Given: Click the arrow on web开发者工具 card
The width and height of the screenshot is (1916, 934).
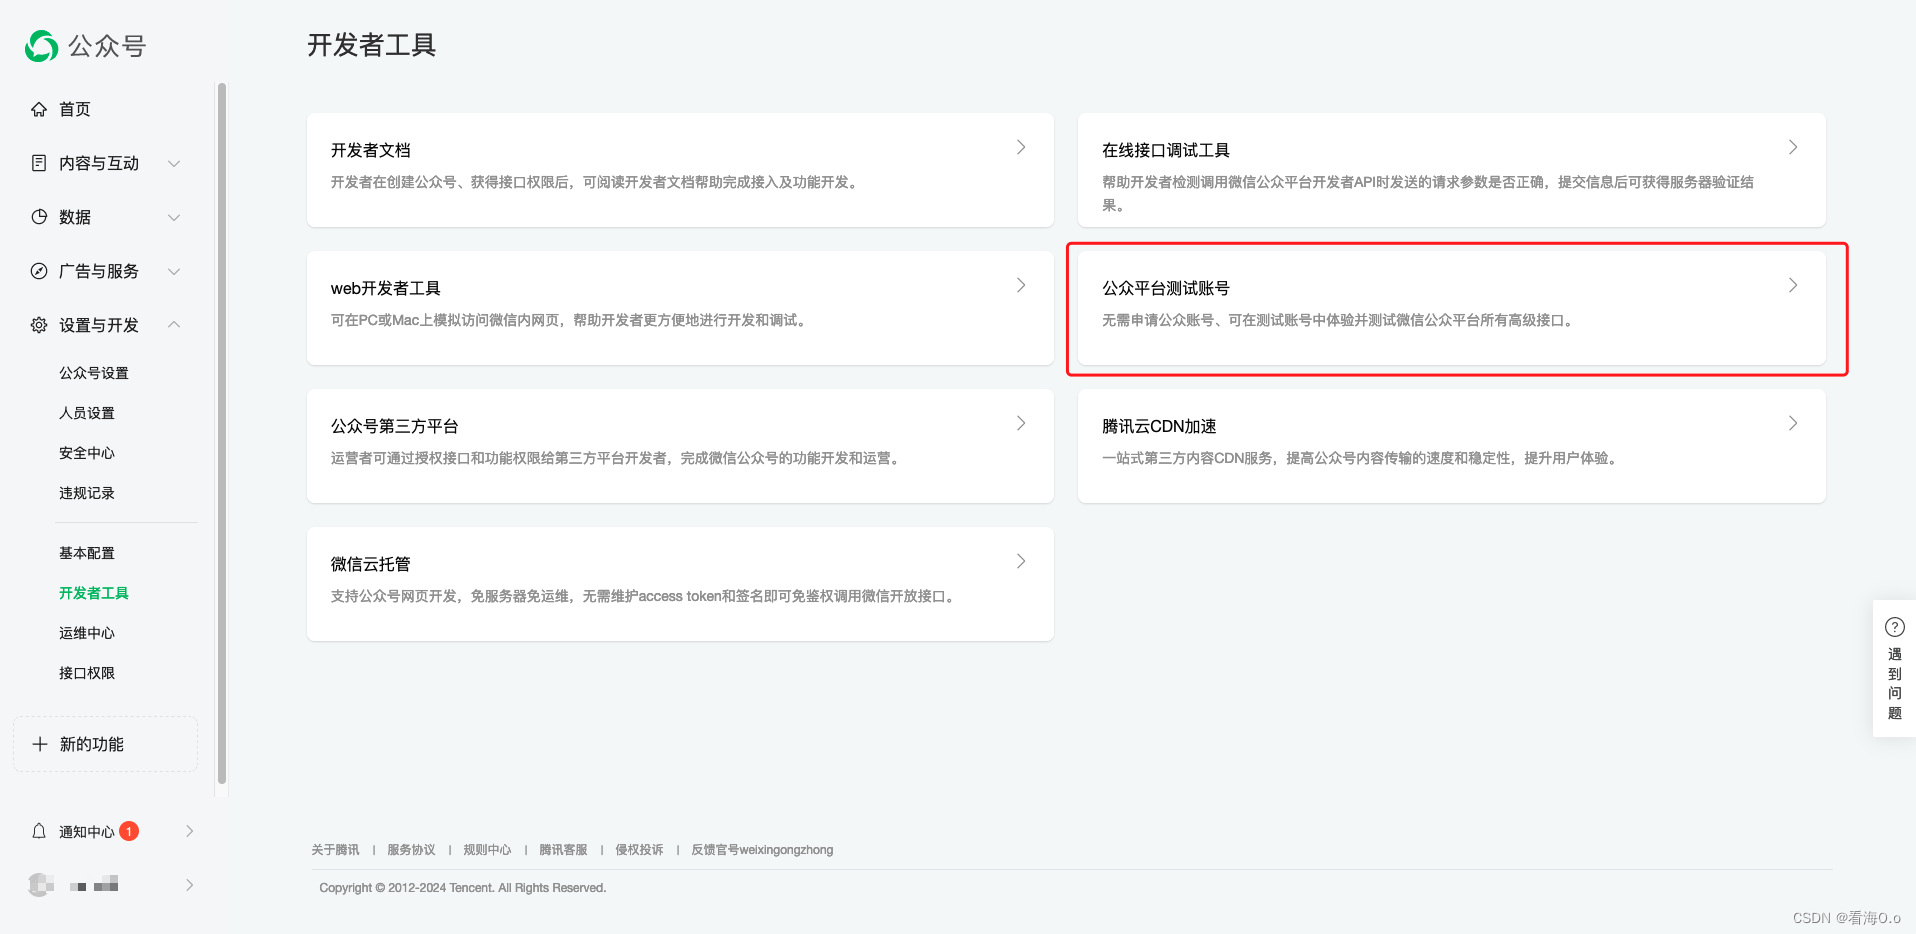Looking at the screenshot, I should (1021, 285).
